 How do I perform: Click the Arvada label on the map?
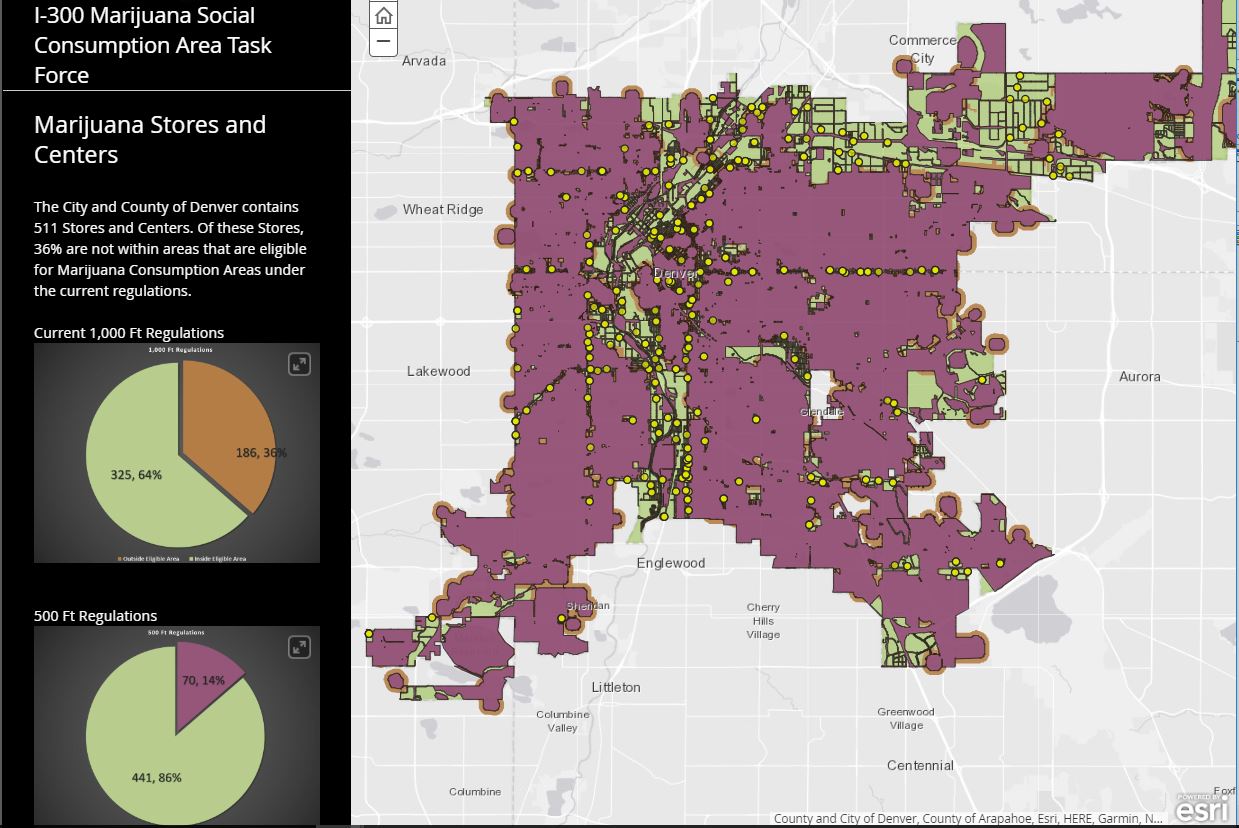coord(424,61)
